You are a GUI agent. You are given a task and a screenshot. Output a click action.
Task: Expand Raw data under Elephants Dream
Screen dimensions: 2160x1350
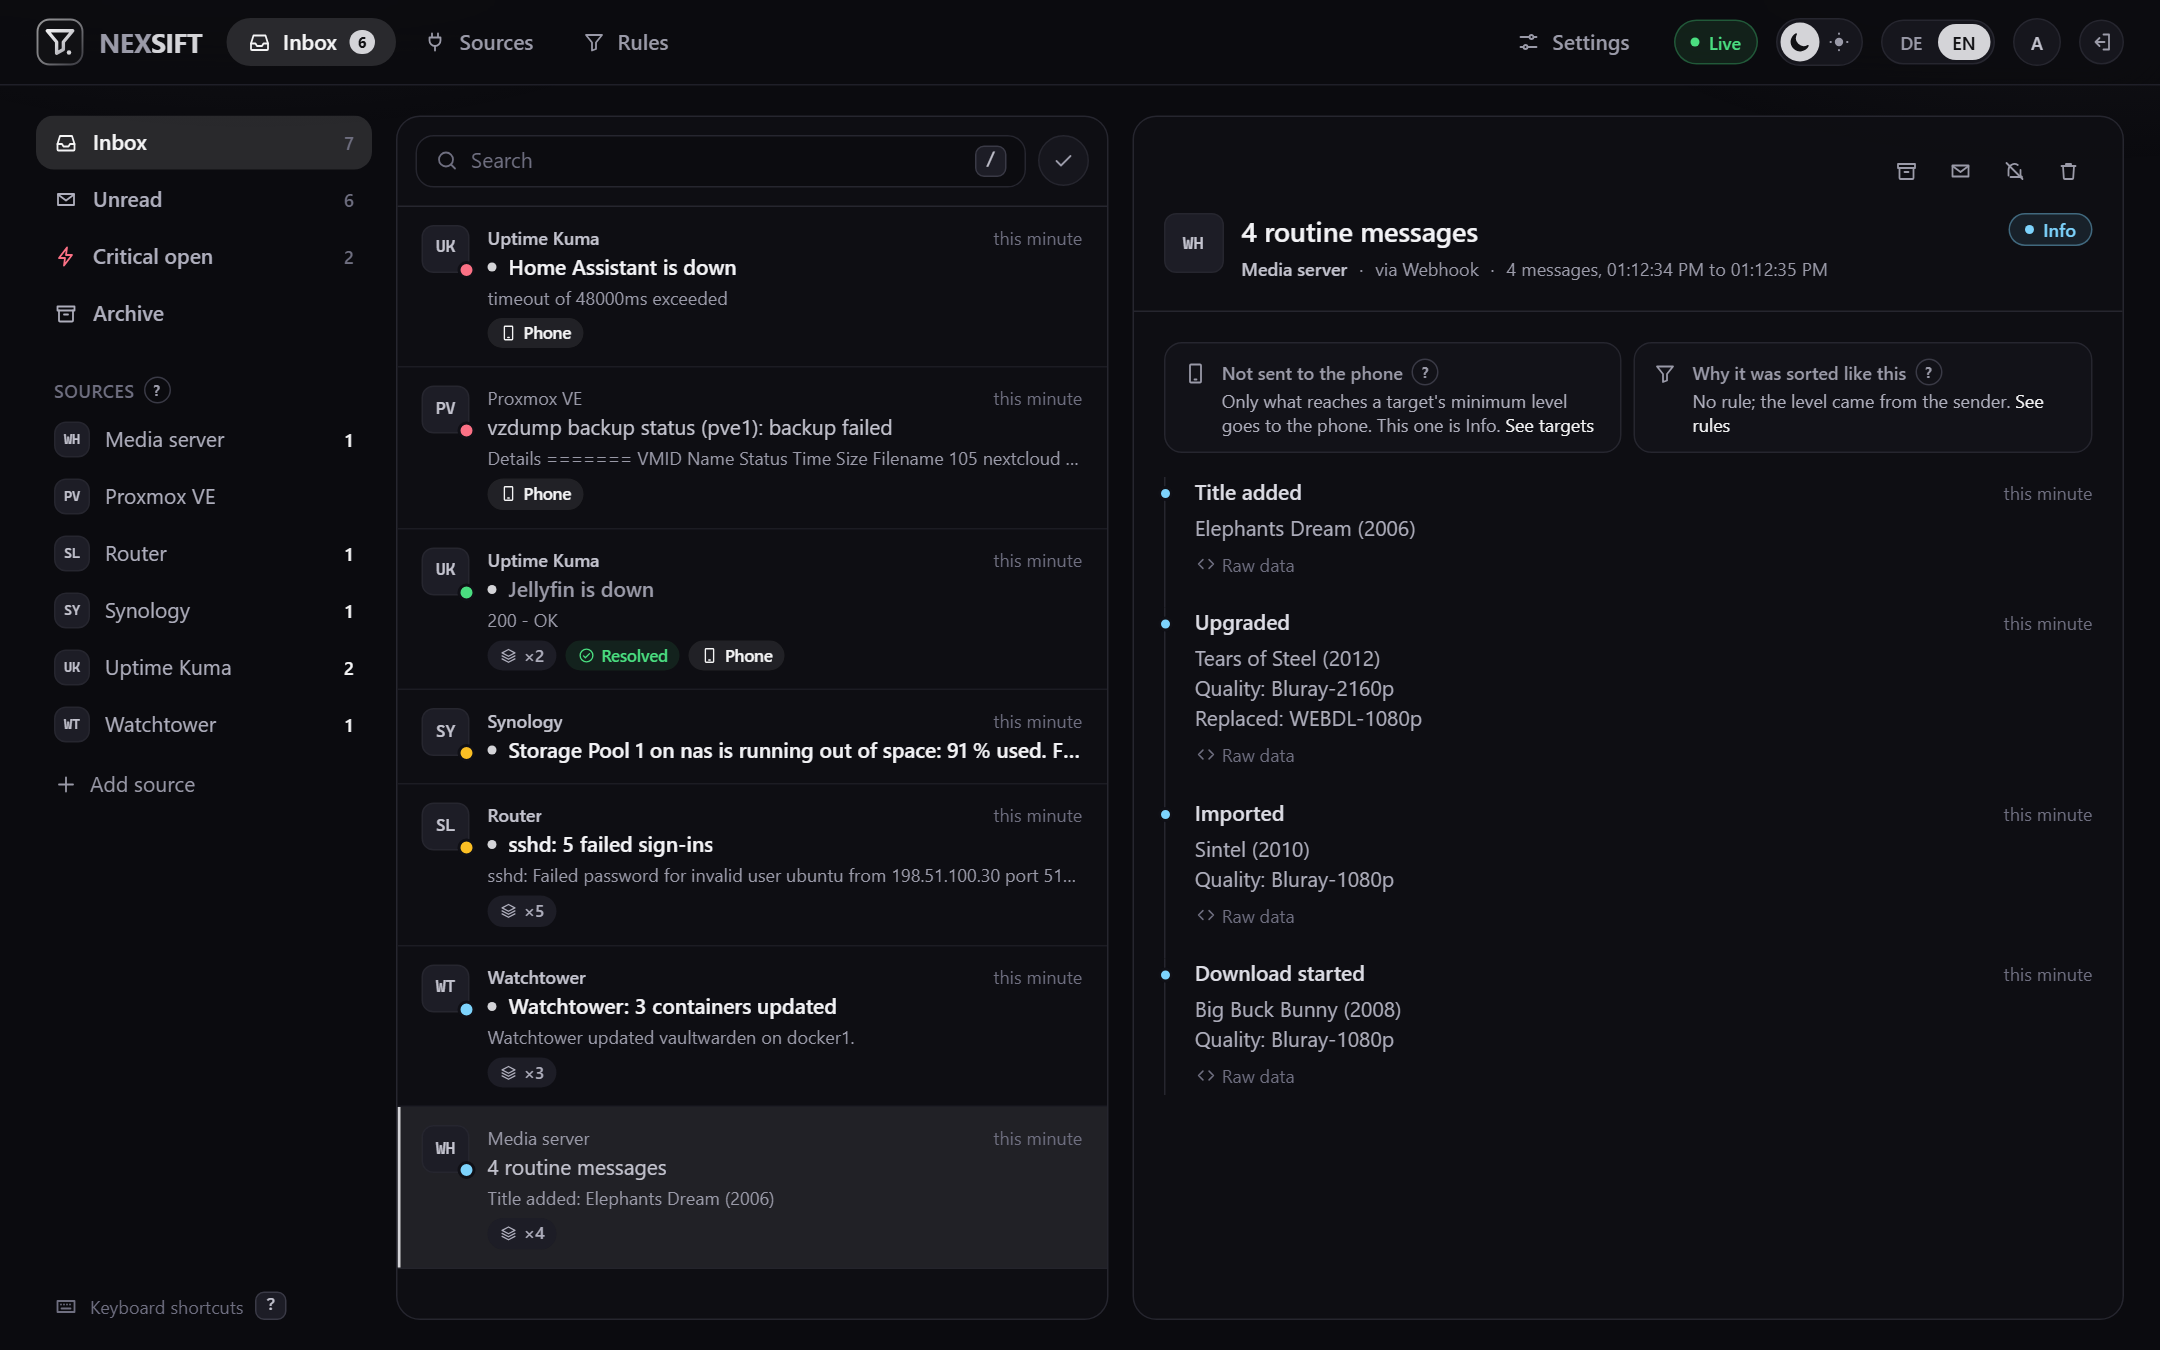pos(1246,566)
